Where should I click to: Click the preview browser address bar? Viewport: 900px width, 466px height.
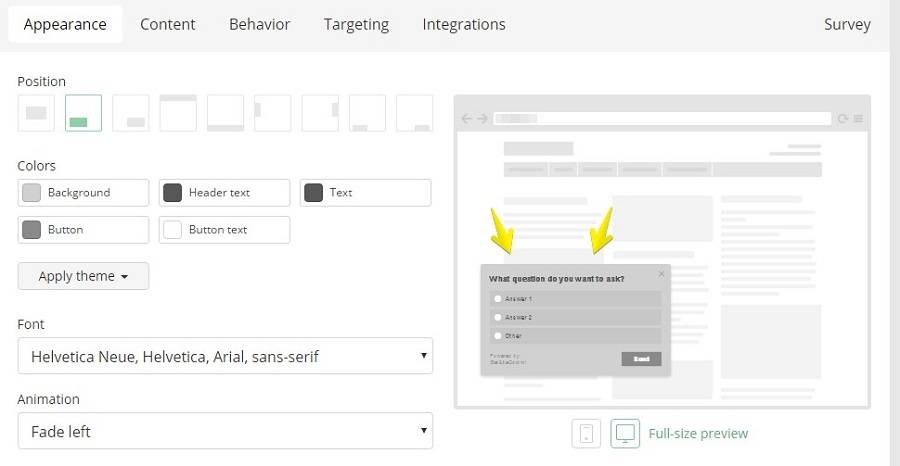pyautogui.click(x=662, y=119)
